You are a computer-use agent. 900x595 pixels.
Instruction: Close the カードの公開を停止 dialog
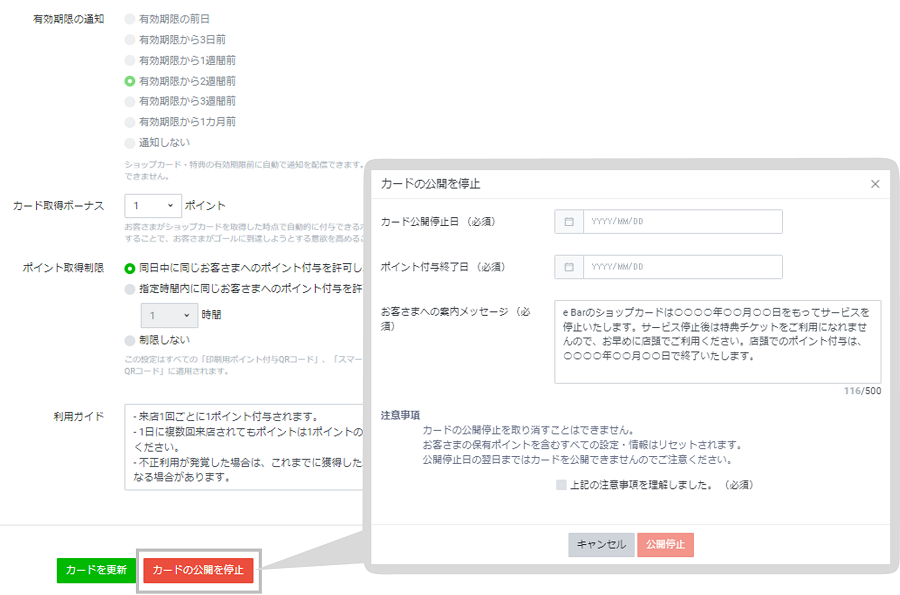click(x=875, y=184)
